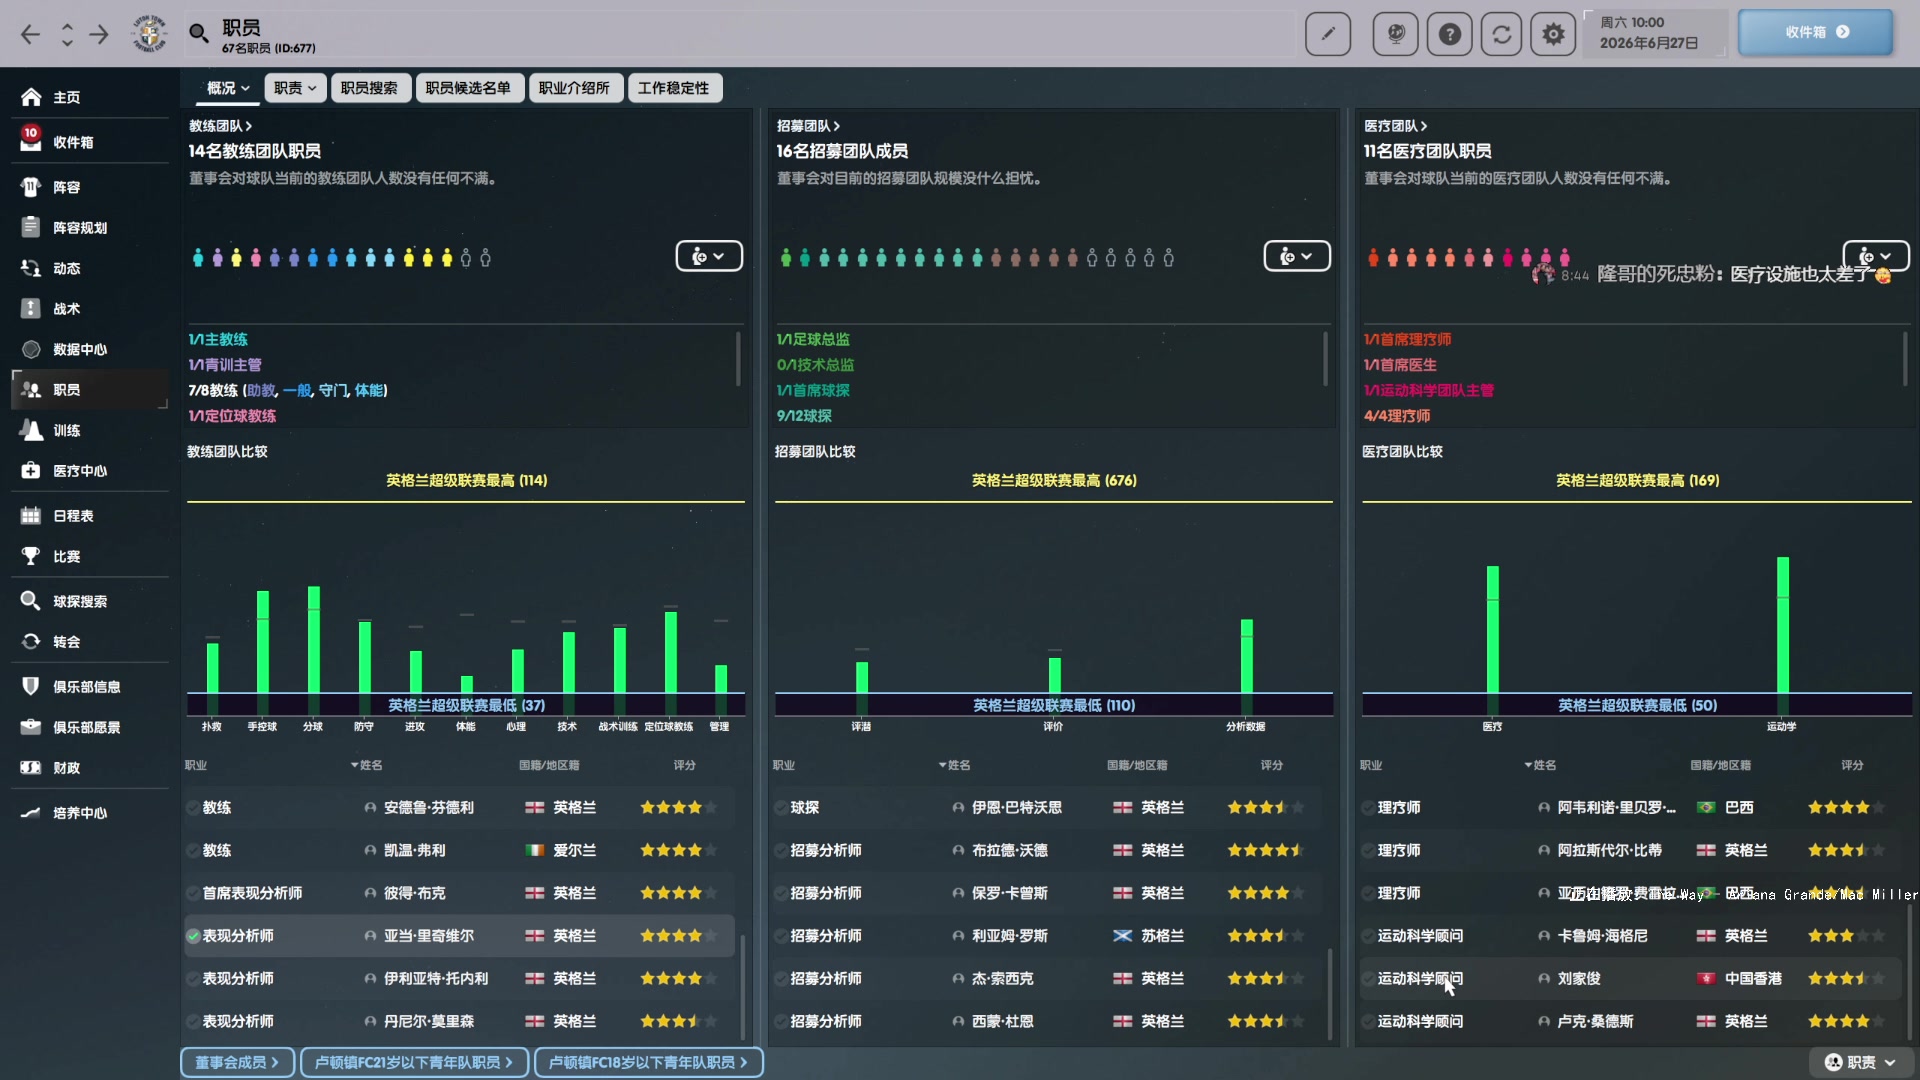Open 战术 tactics in sidebar
The width and height of the screenshot is (1920, 1080).
tap(90, 309)
